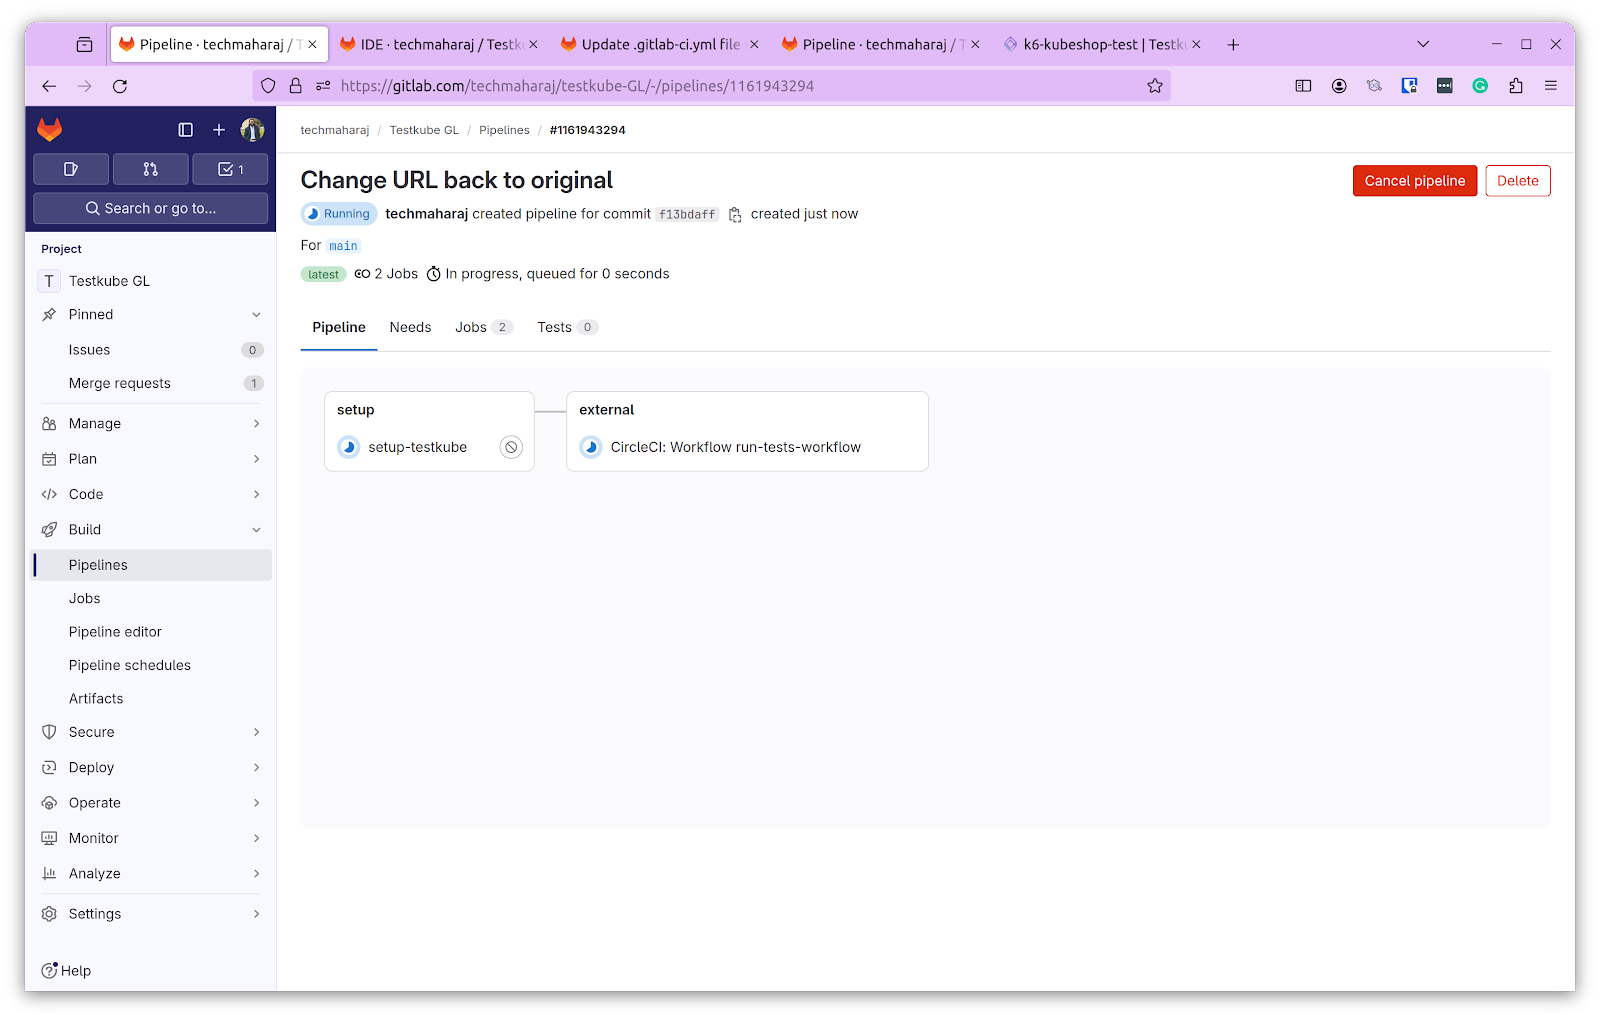This screenshot has height=1019, width=1600.
Task: Open the reader view sidebar icon
Action: click(1303, 86)
